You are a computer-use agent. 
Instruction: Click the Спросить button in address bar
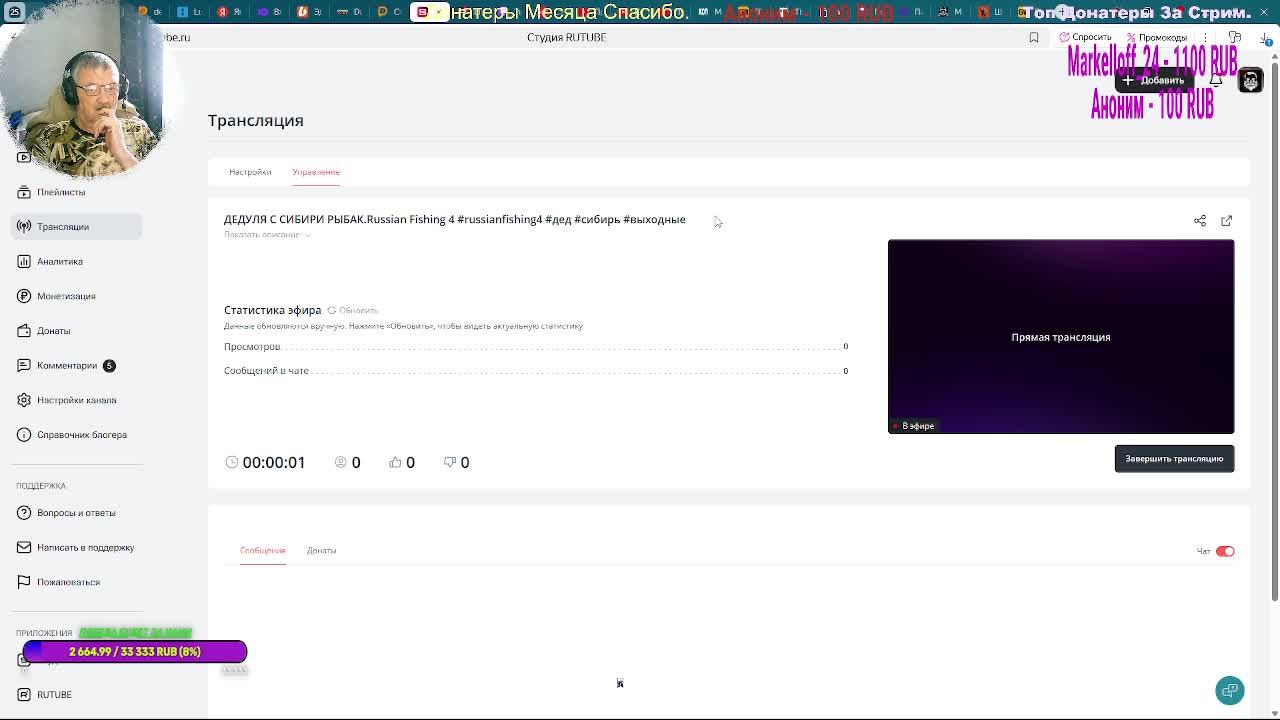click(1085, 38)
